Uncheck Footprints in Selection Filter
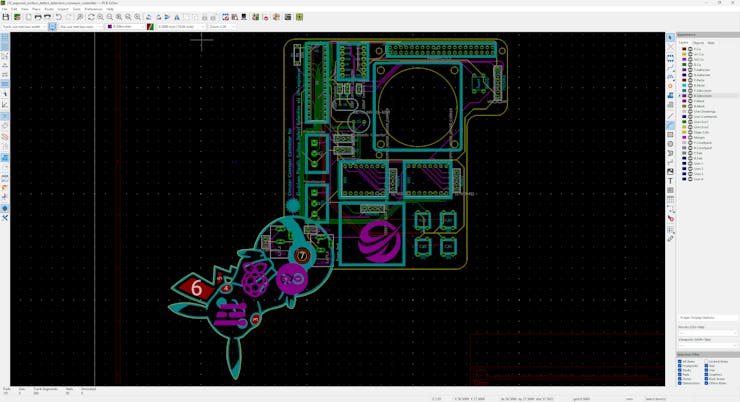The image size is (740, 402). point(680,366)
